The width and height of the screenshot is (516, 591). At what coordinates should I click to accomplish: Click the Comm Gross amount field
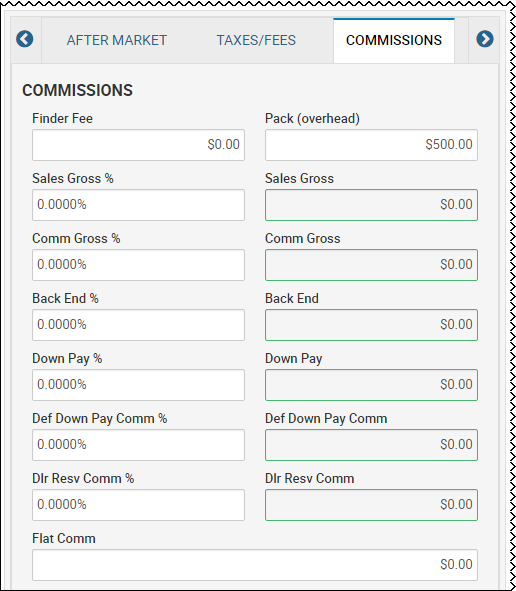click(371, 265)
